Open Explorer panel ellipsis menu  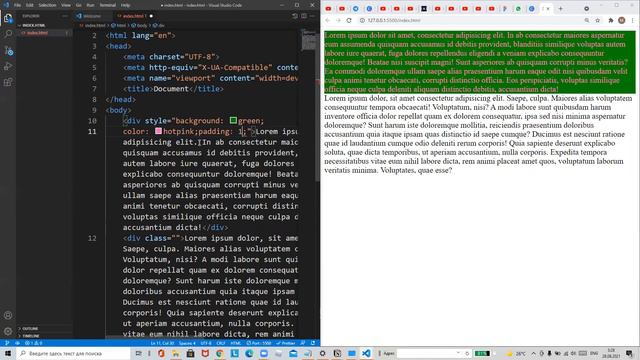click(65, 16)
